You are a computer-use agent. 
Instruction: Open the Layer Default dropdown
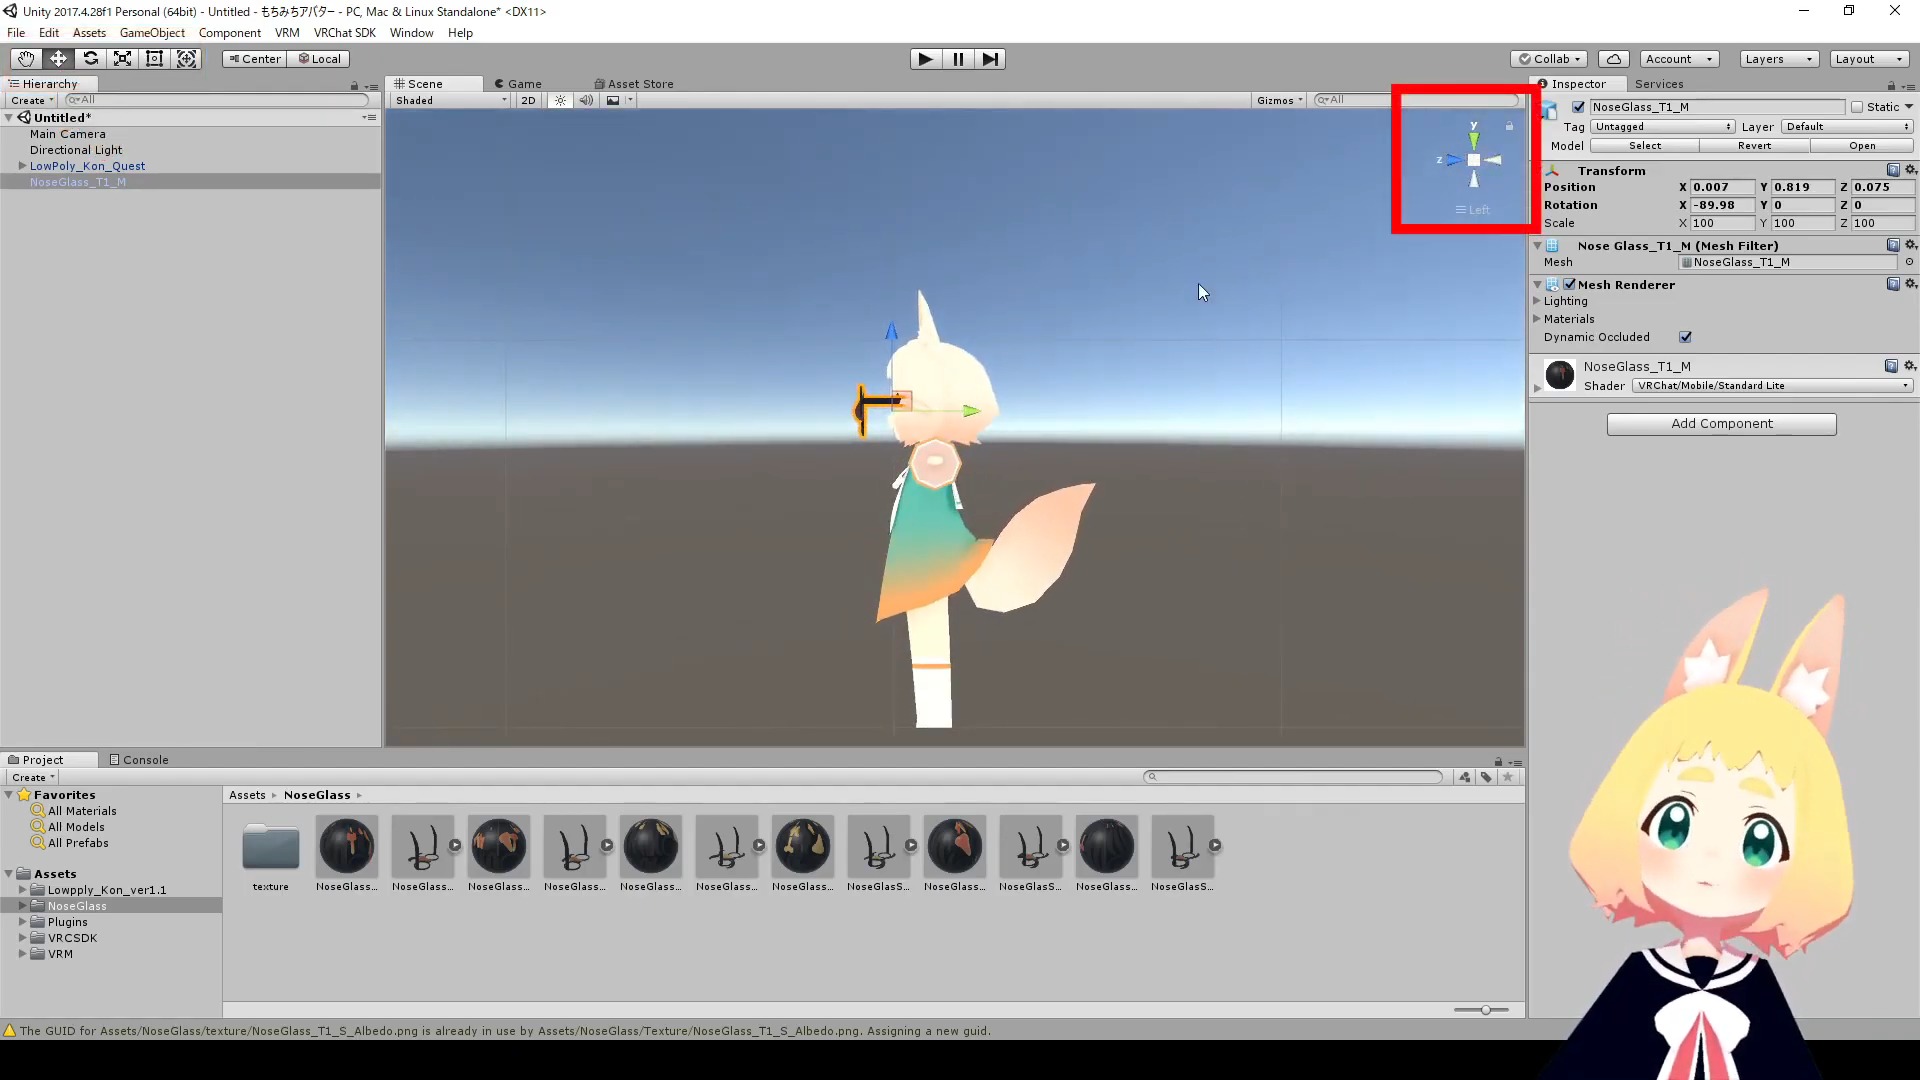[x=1848, y=127]
